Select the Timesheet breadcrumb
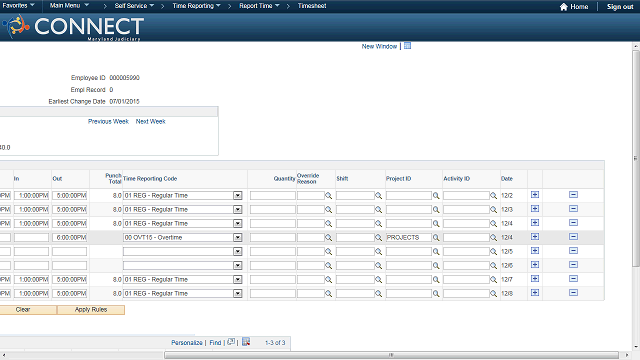This screenshot has width=640, height=360. (x=312, y=6)
